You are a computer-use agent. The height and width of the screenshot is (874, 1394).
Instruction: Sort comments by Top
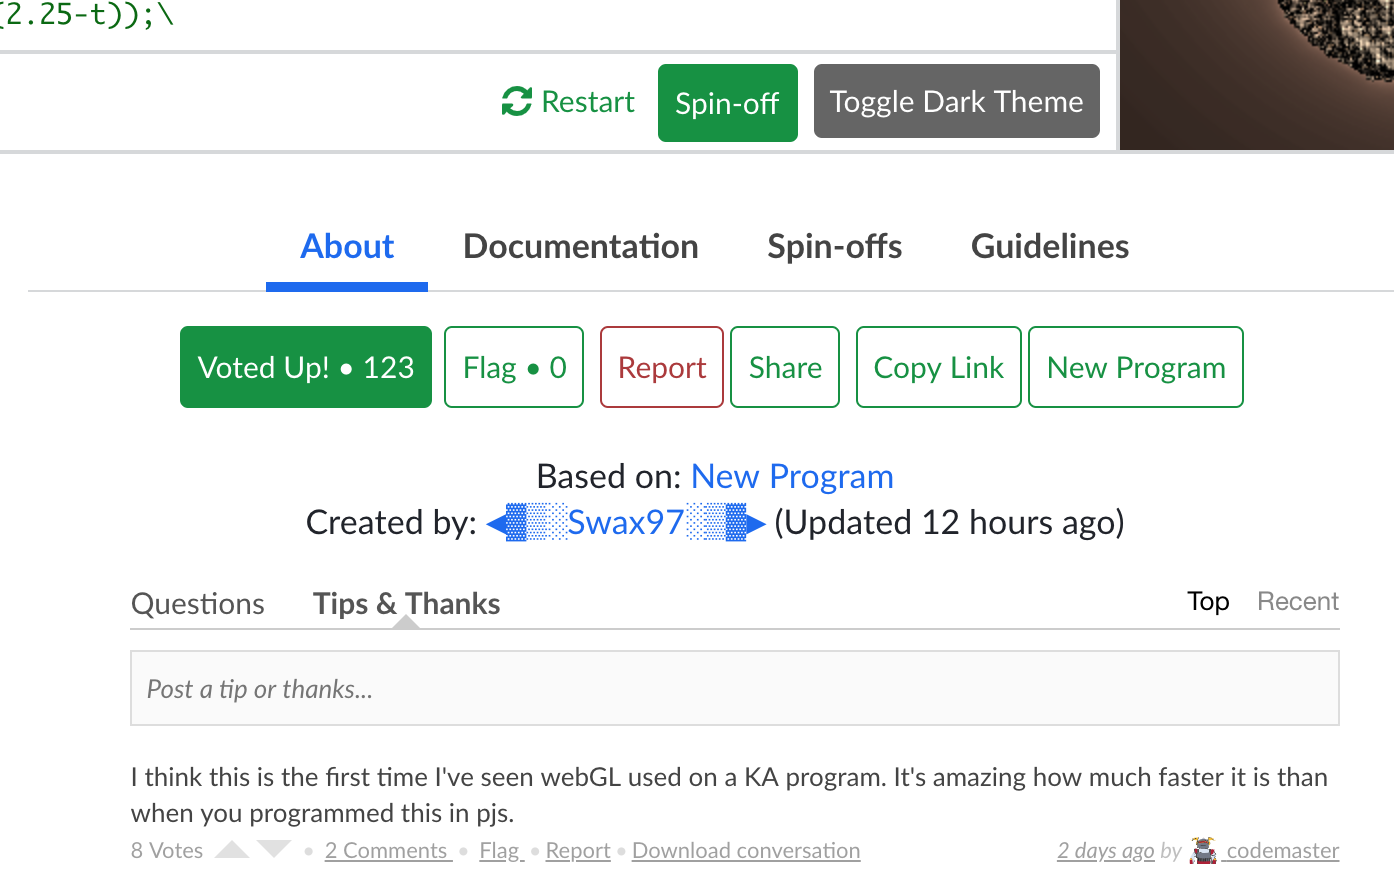[x=1208, y=601]
